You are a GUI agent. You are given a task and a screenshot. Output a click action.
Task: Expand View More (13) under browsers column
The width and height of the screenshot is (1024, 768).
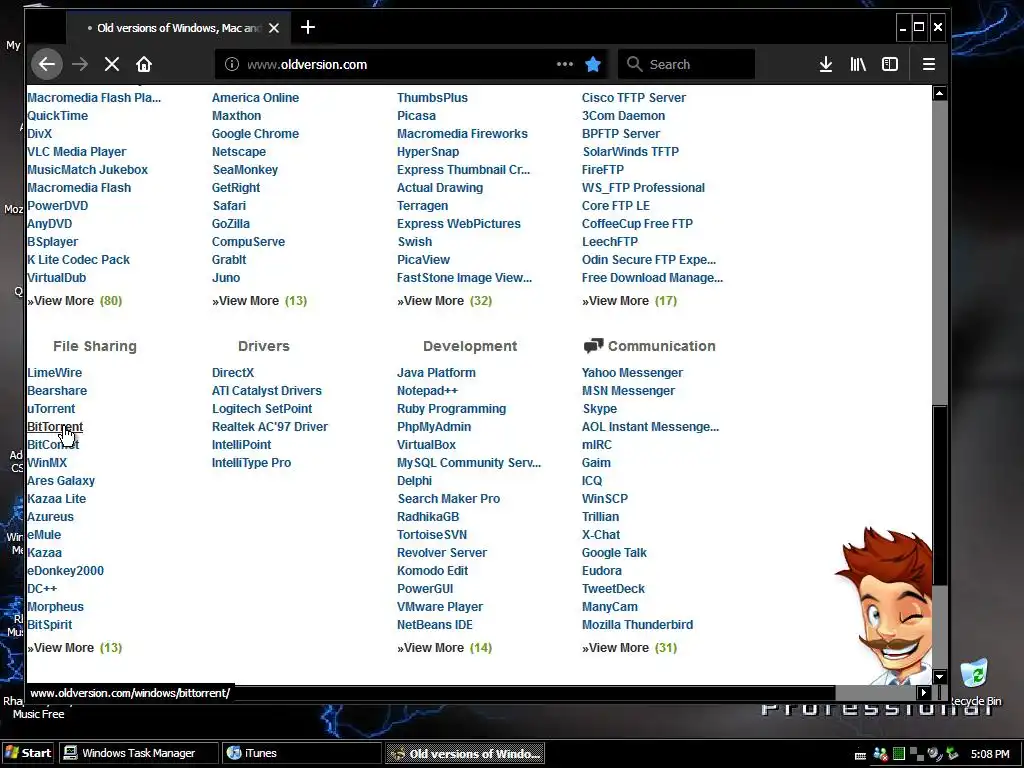click(259, 300)
